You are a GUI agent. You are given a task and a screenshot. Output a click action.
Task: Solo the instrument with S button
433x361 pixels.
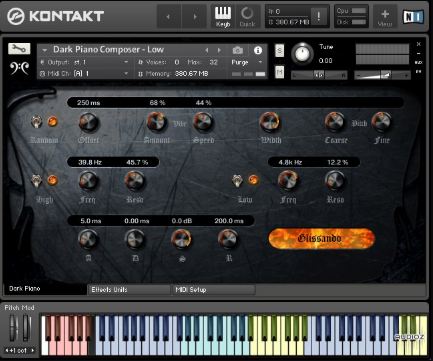click(x=279, y=51)
